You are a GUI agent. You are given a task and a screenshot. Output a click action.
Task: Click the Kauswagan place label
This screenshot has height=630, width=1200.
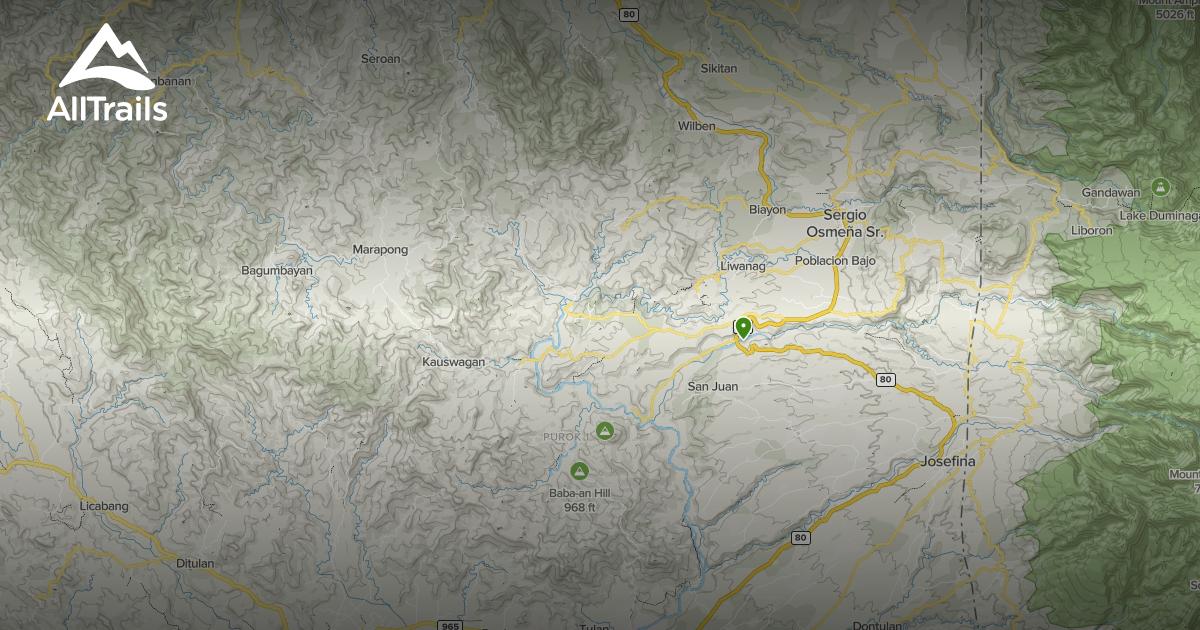(x=453, y=361)
